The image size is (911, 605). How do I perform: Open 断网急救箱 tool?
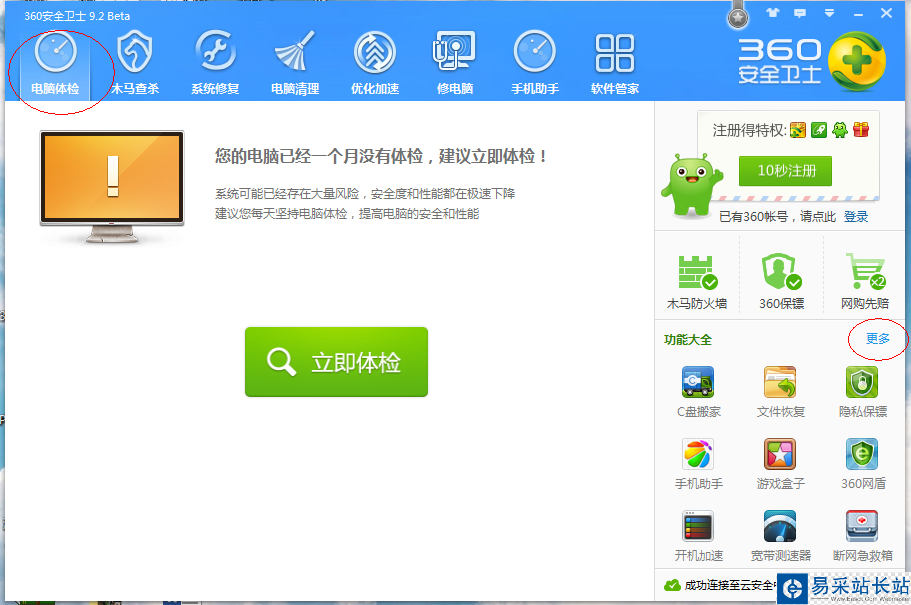point(863,536)
